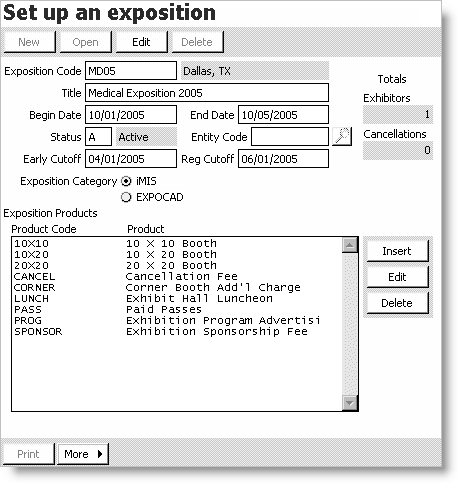
Task: Click the 'Paid Passes' product name
Action: [164, 310]
